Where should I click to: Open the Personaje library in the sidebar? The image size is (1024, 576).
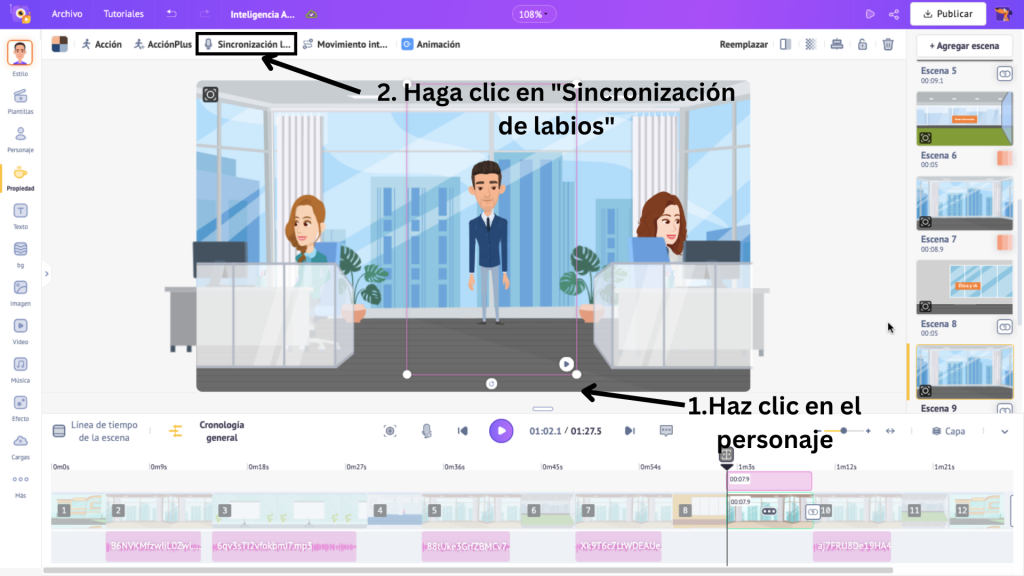click(x=20, y=139)
